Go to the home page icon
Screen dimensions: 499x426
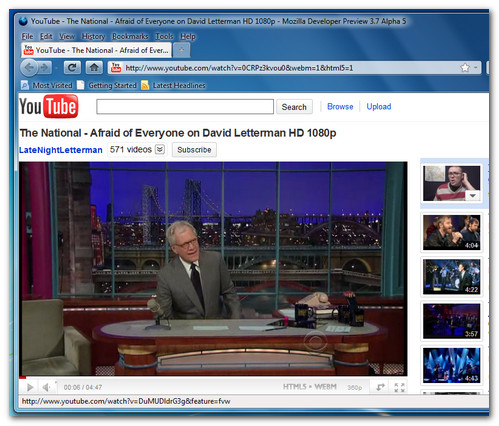94,68
